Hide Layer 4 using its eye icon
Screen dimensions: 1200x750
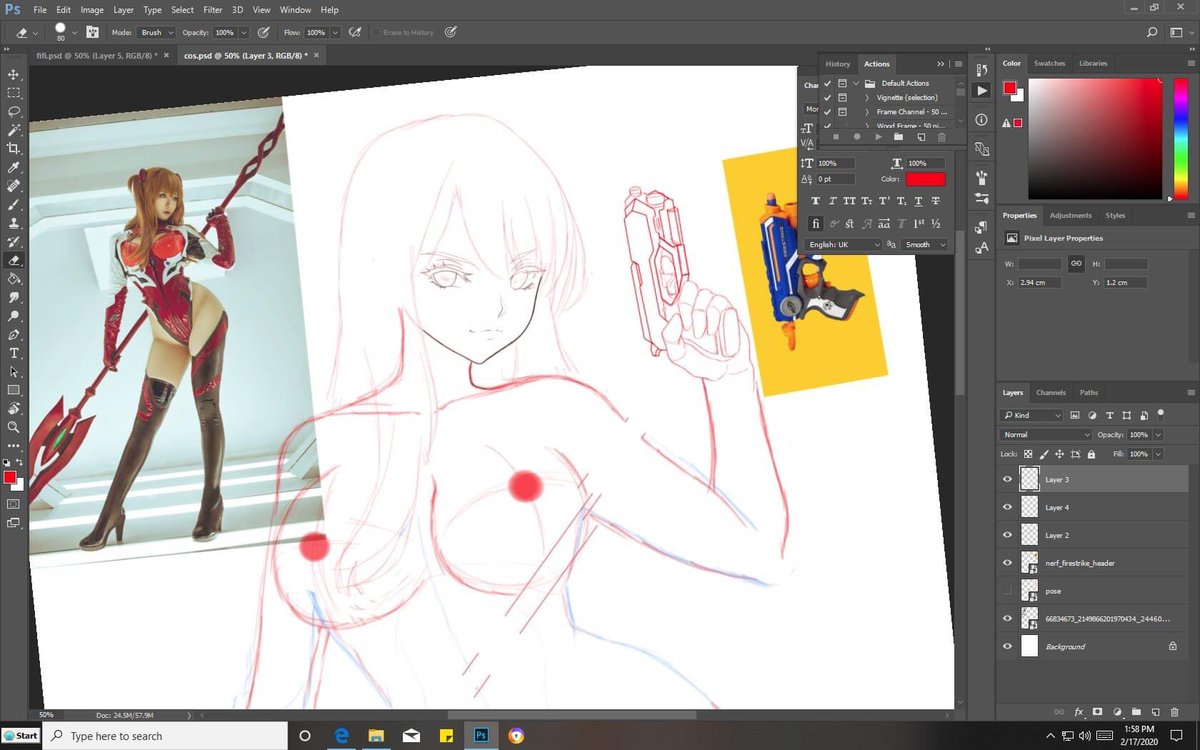click(1007, 507)
